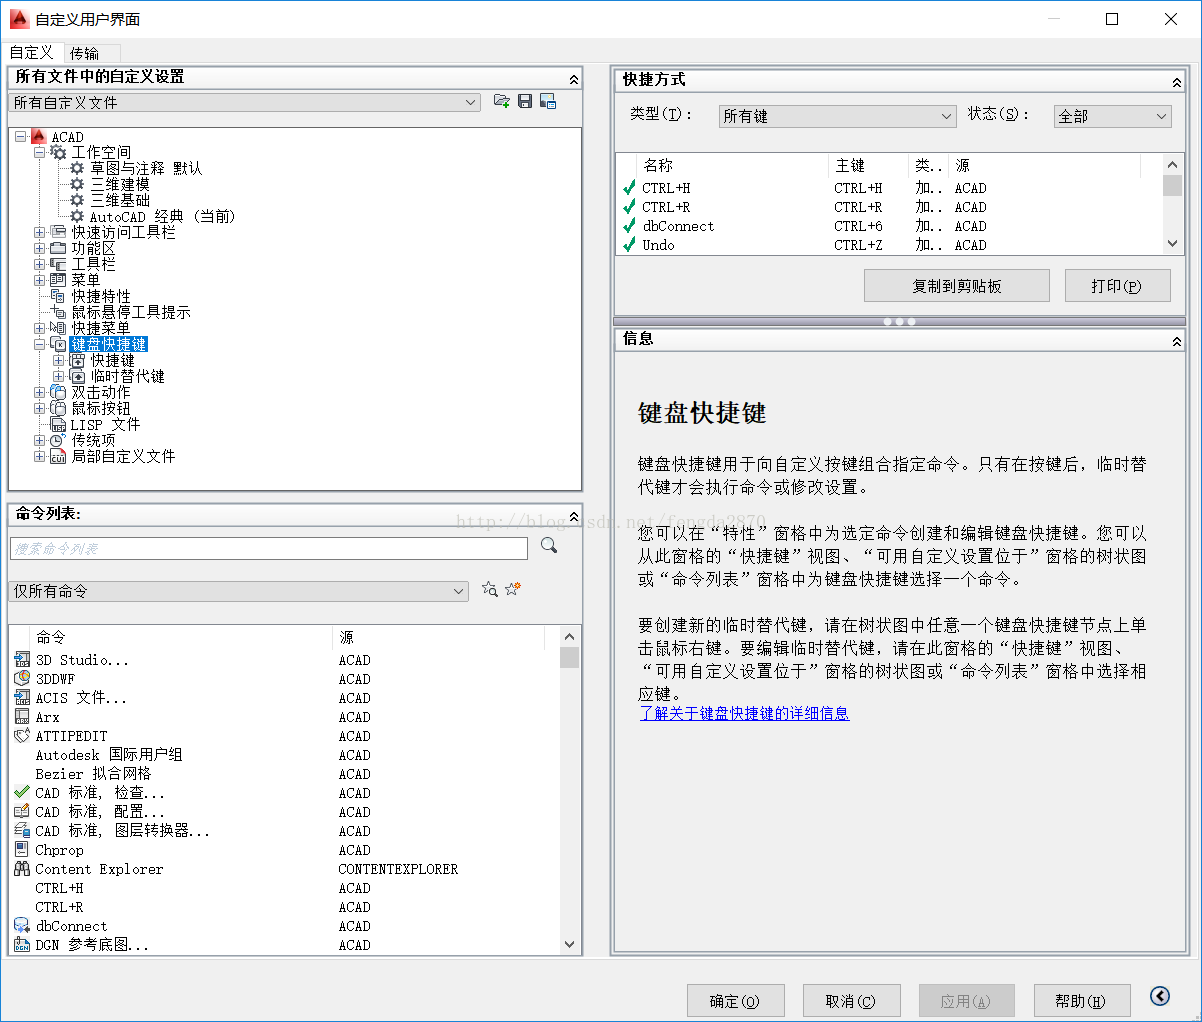Viewport: 1202px width, 1022px height.
Task: Click the ACIS 文件 command icon
Action: 22,698
